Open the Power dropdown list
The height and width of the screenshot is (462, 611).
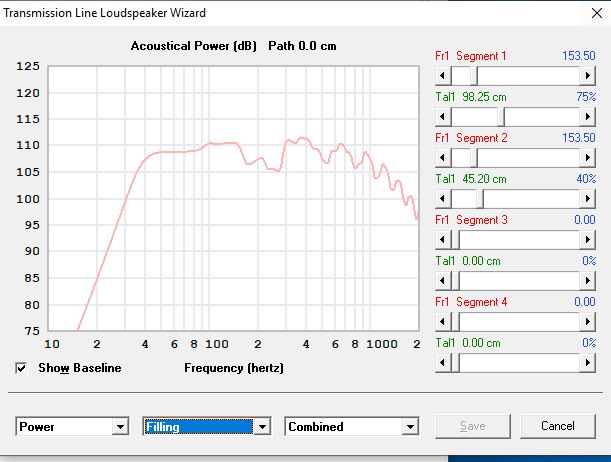click(120, 427)
